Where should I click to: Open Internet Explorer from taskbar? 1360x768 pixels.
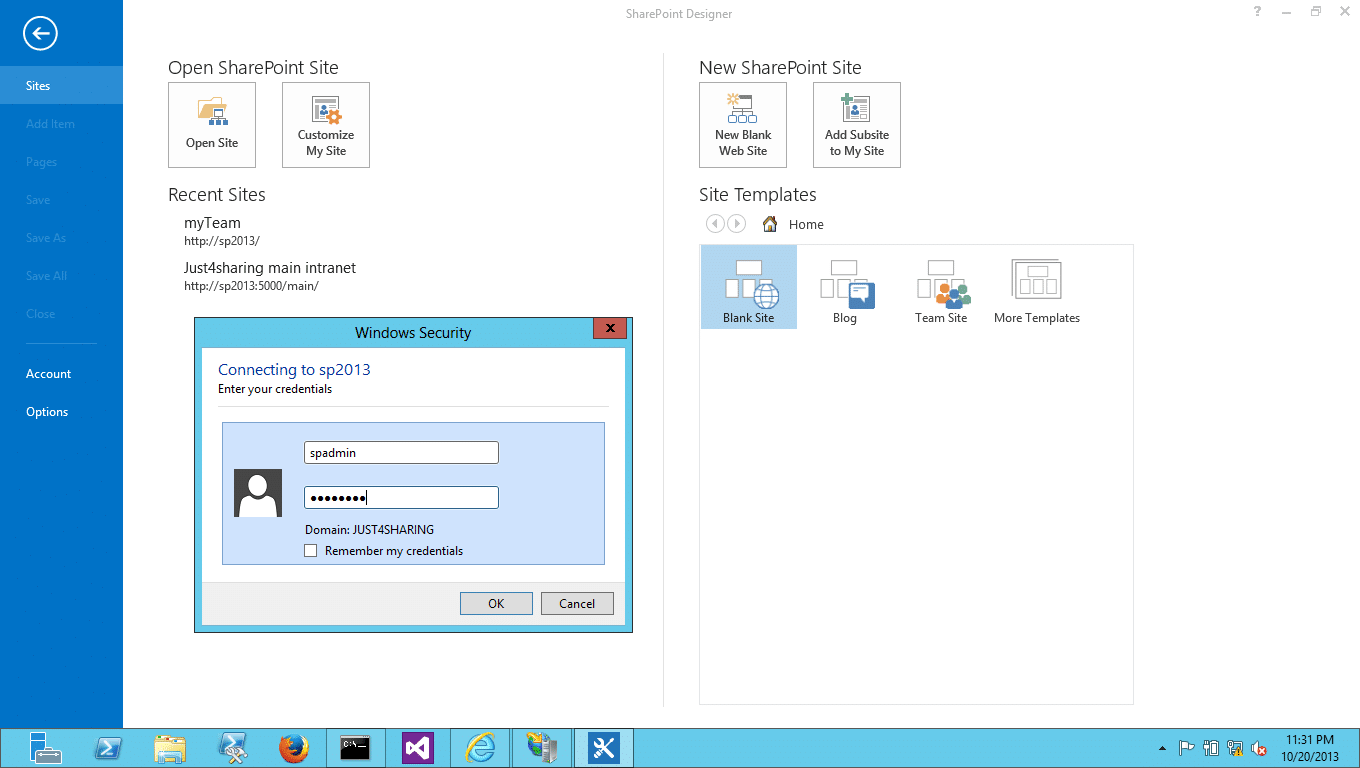480,748
